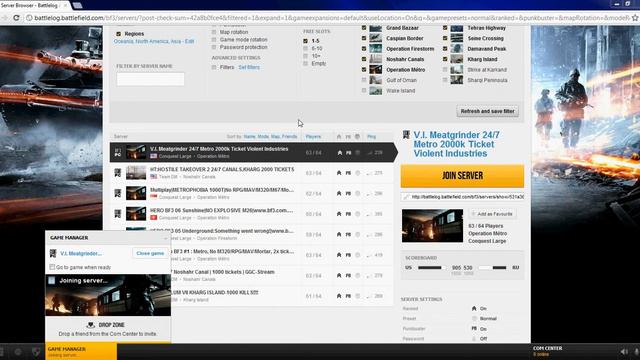Viewport: 640px width, 360px height.
Task: Sort server list by Name
Action: (249, 137)
